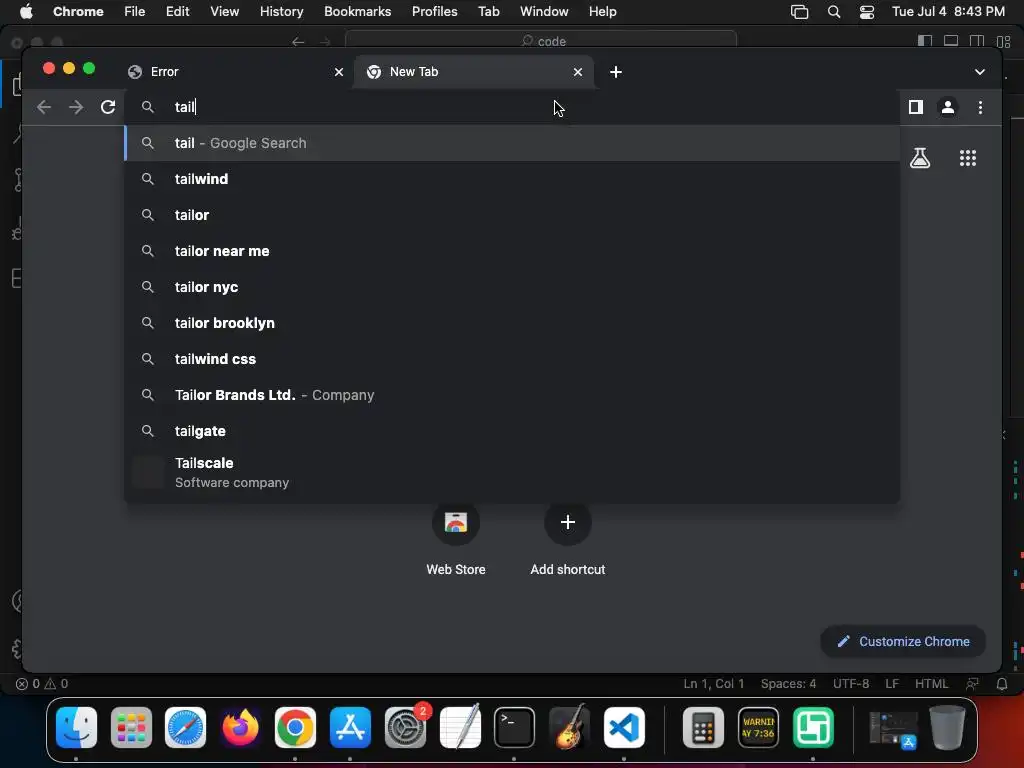The height and width of the screenshot is (768, 1024).
Task: Open the Chrome side panel
Action: tap(916, 107)
